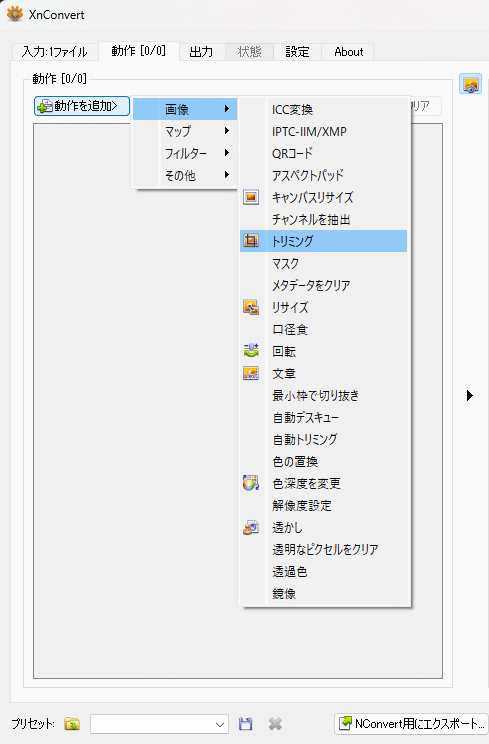Click the 色深度を変更 icon
The height and width of the screenshot is (744, 489).
251,484
